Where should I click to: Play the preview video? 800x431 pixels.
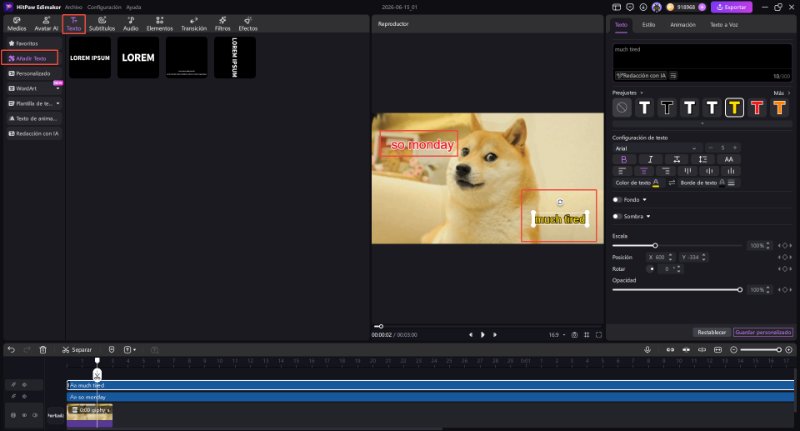click(483, 335)
